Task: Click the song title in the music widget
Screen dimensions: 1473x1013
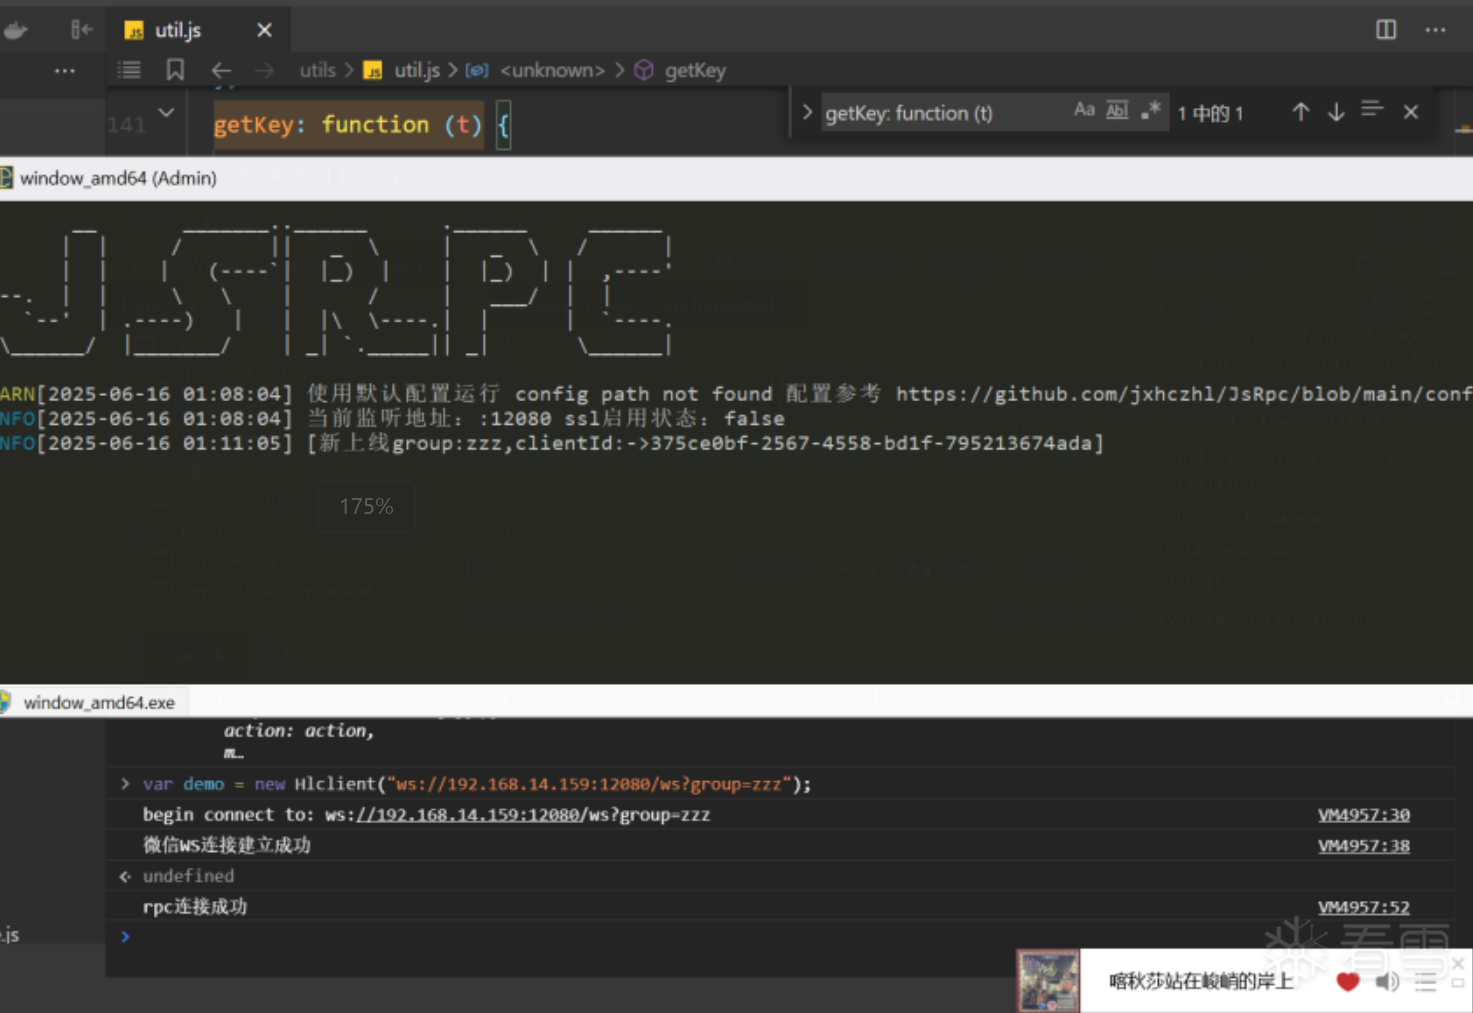Action: 1201,981
